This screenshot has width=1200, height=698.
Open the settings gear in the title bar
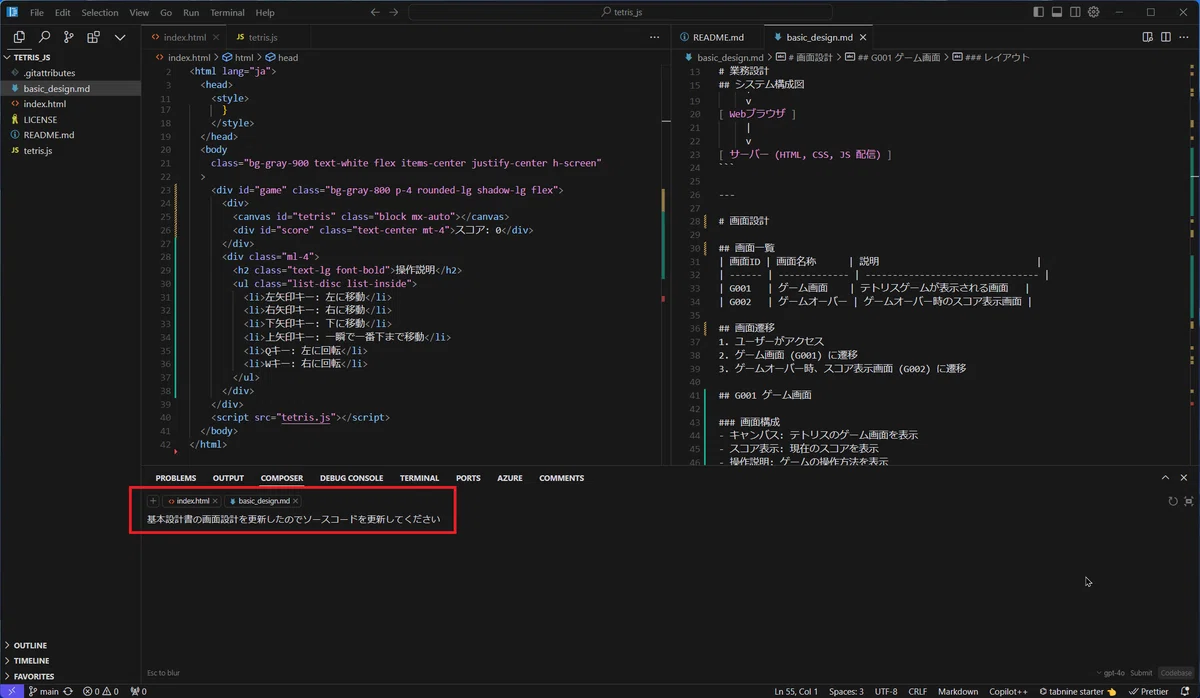pyautogui.click(x=1094, y=12)
